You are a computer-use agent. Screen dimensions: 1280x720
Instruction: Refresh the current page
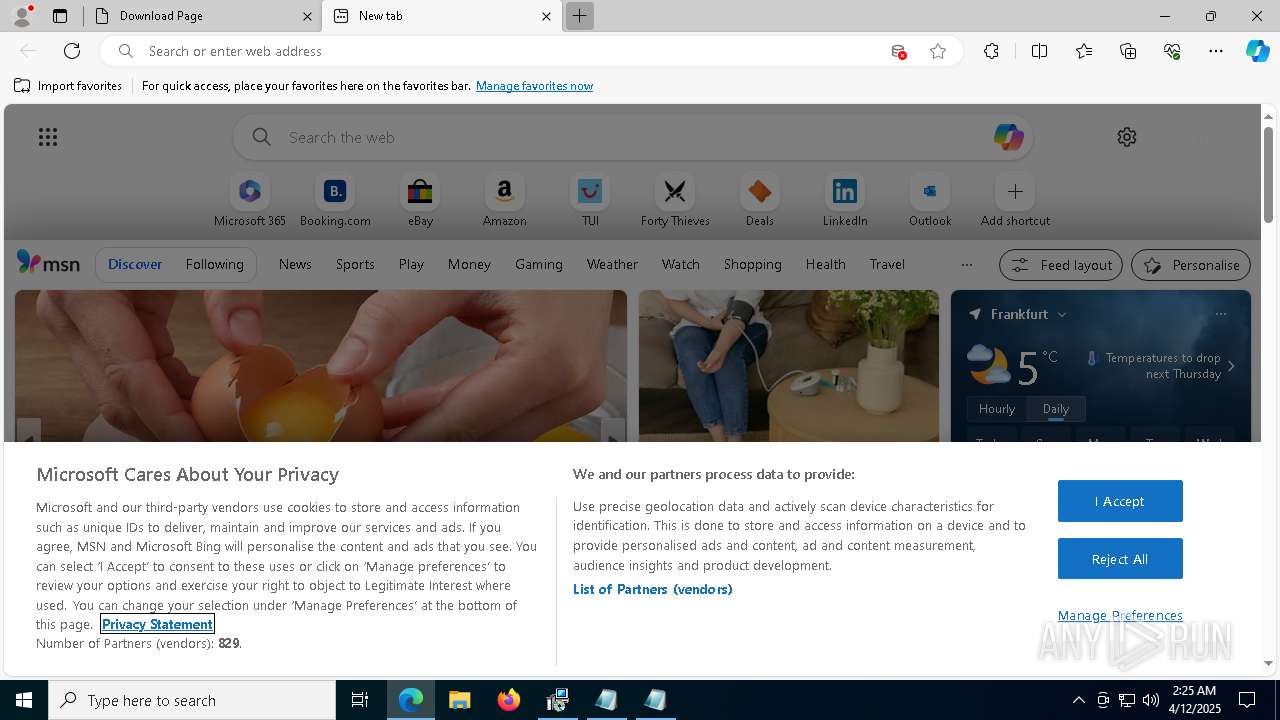pyautogui.click(x=72, y=51)
